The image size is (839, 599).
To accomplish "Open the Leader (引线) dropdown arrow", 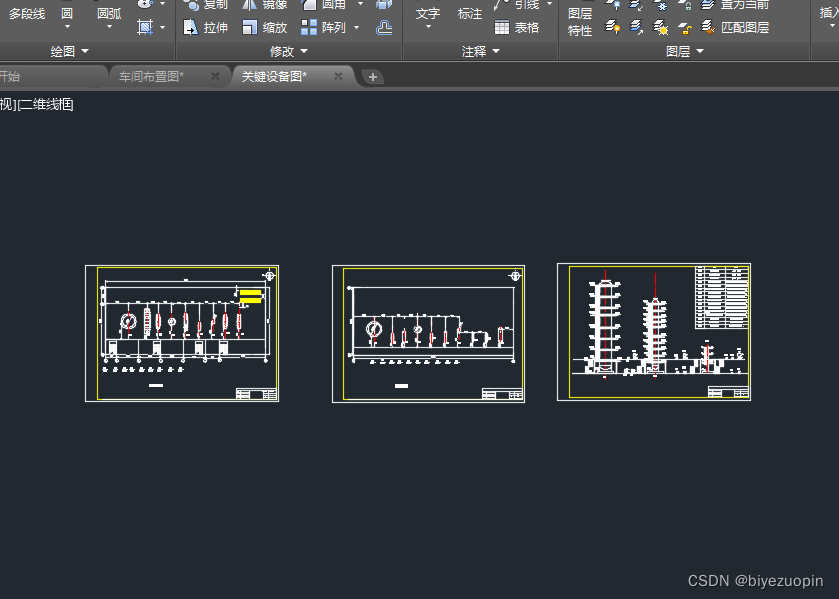I will coord(550,4).
